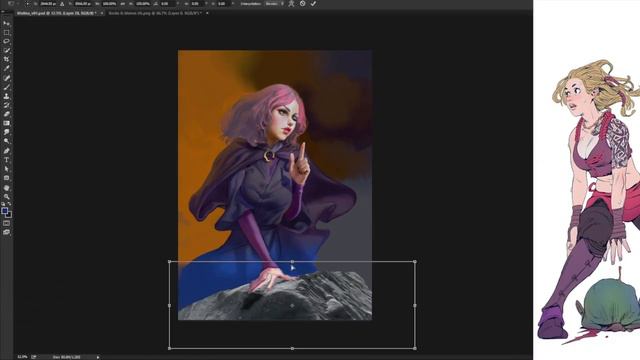Close the first document tab
The image size is (640, 360).
[x=102, y=13]
